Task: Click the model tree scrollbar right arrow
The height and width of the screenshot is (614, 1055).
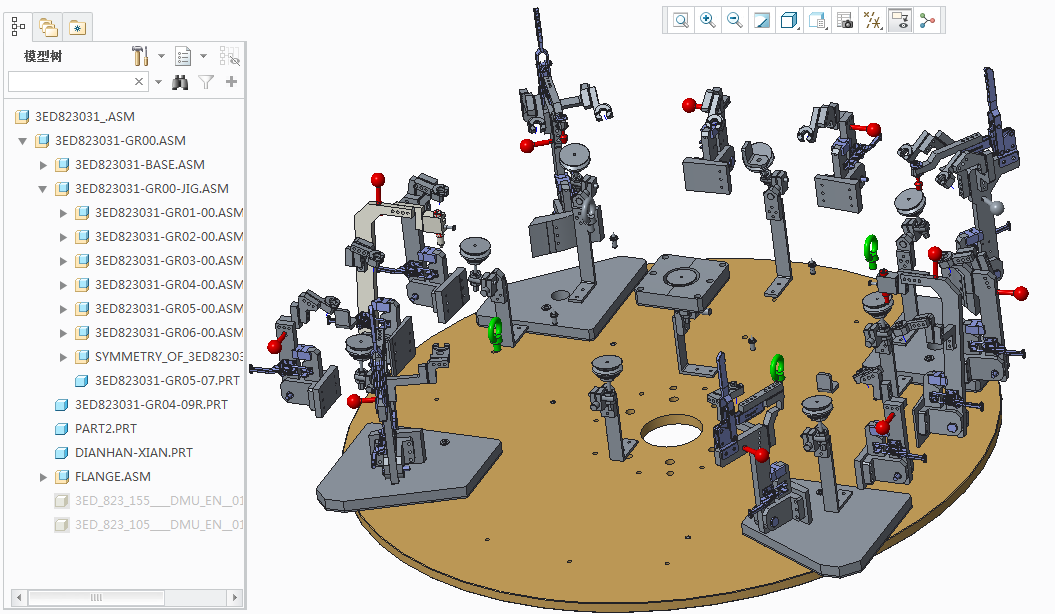Action: coord(234,597)
